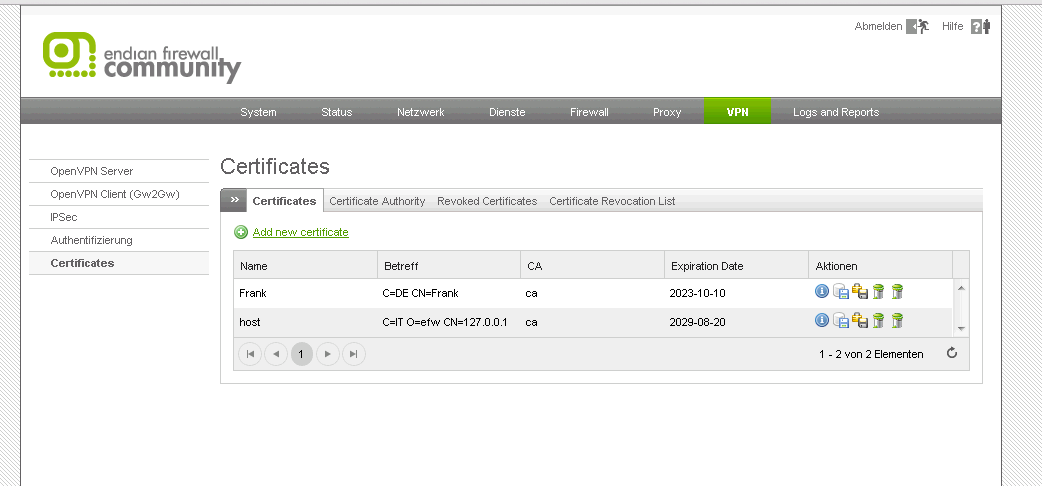Refresh the certificates table

[952, 353]
